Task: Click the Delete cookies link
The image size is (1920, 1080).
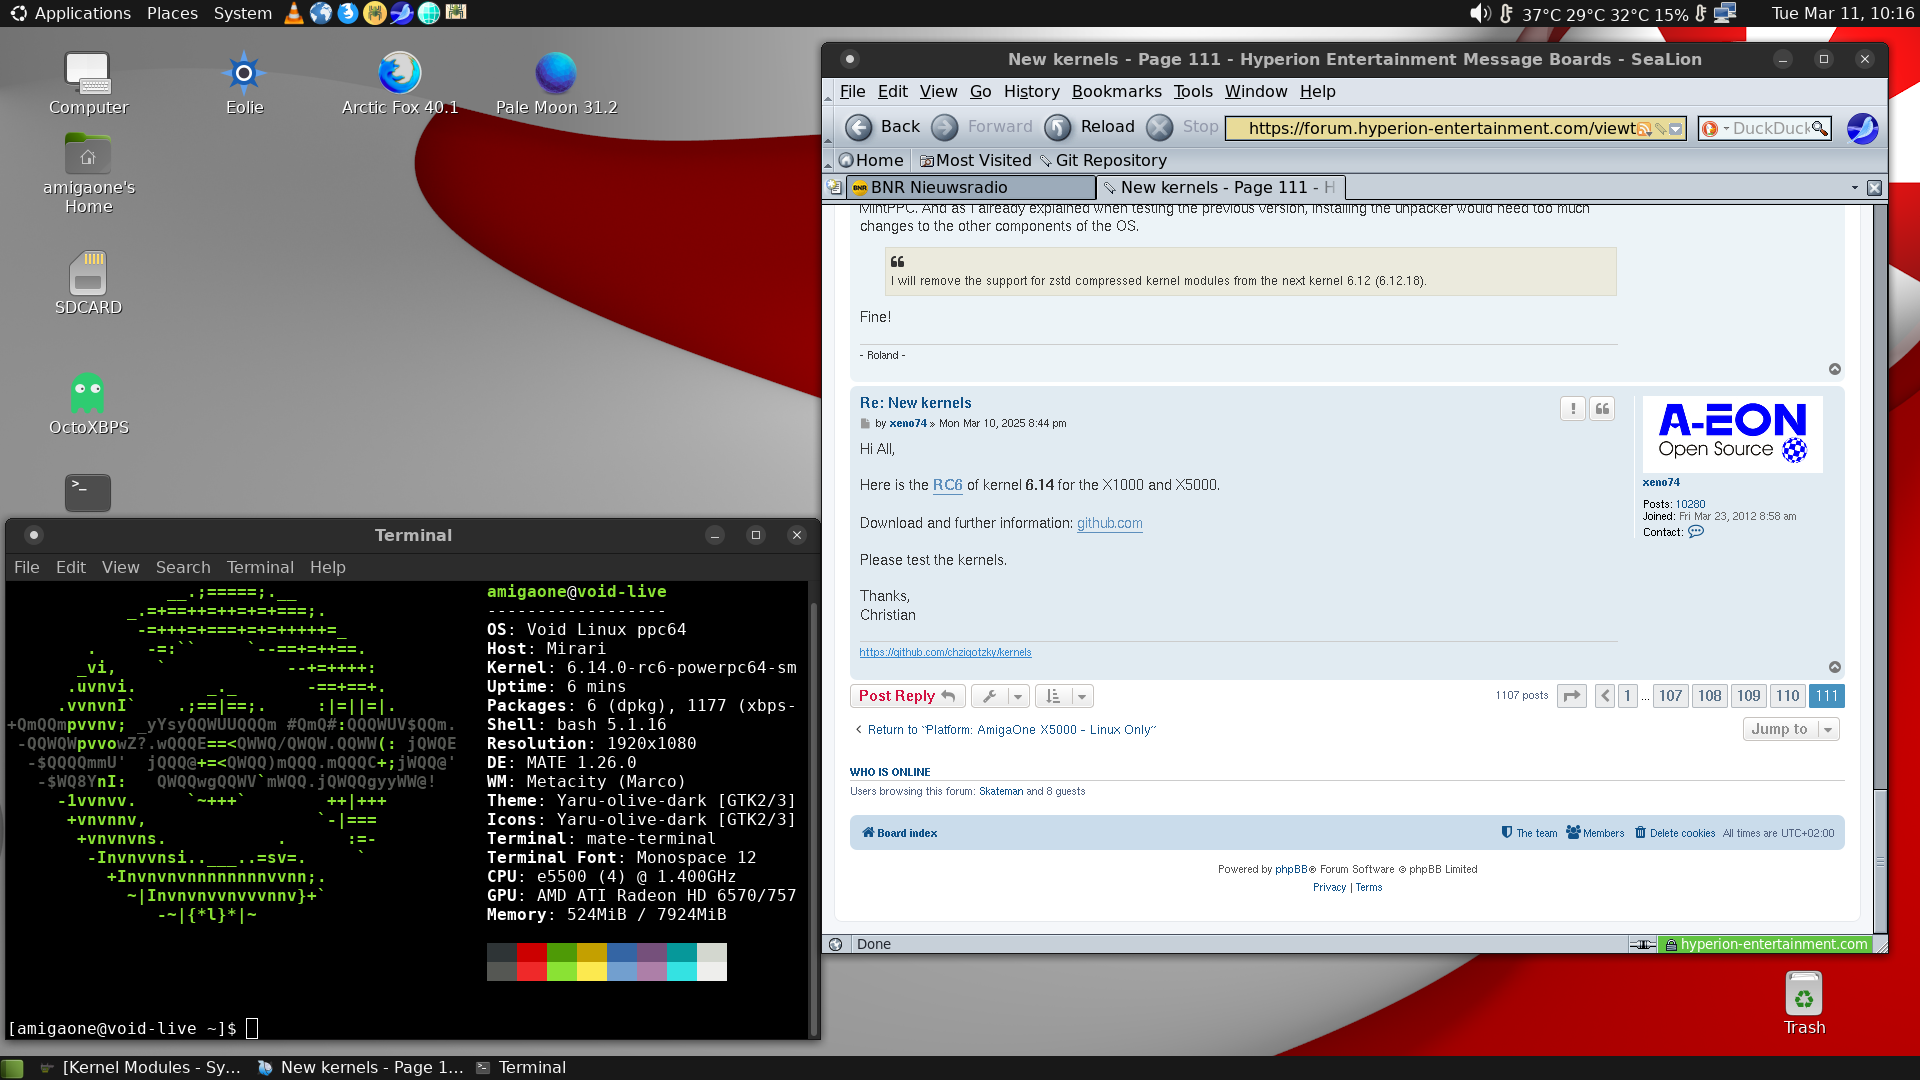Action: pos(1675,833)
